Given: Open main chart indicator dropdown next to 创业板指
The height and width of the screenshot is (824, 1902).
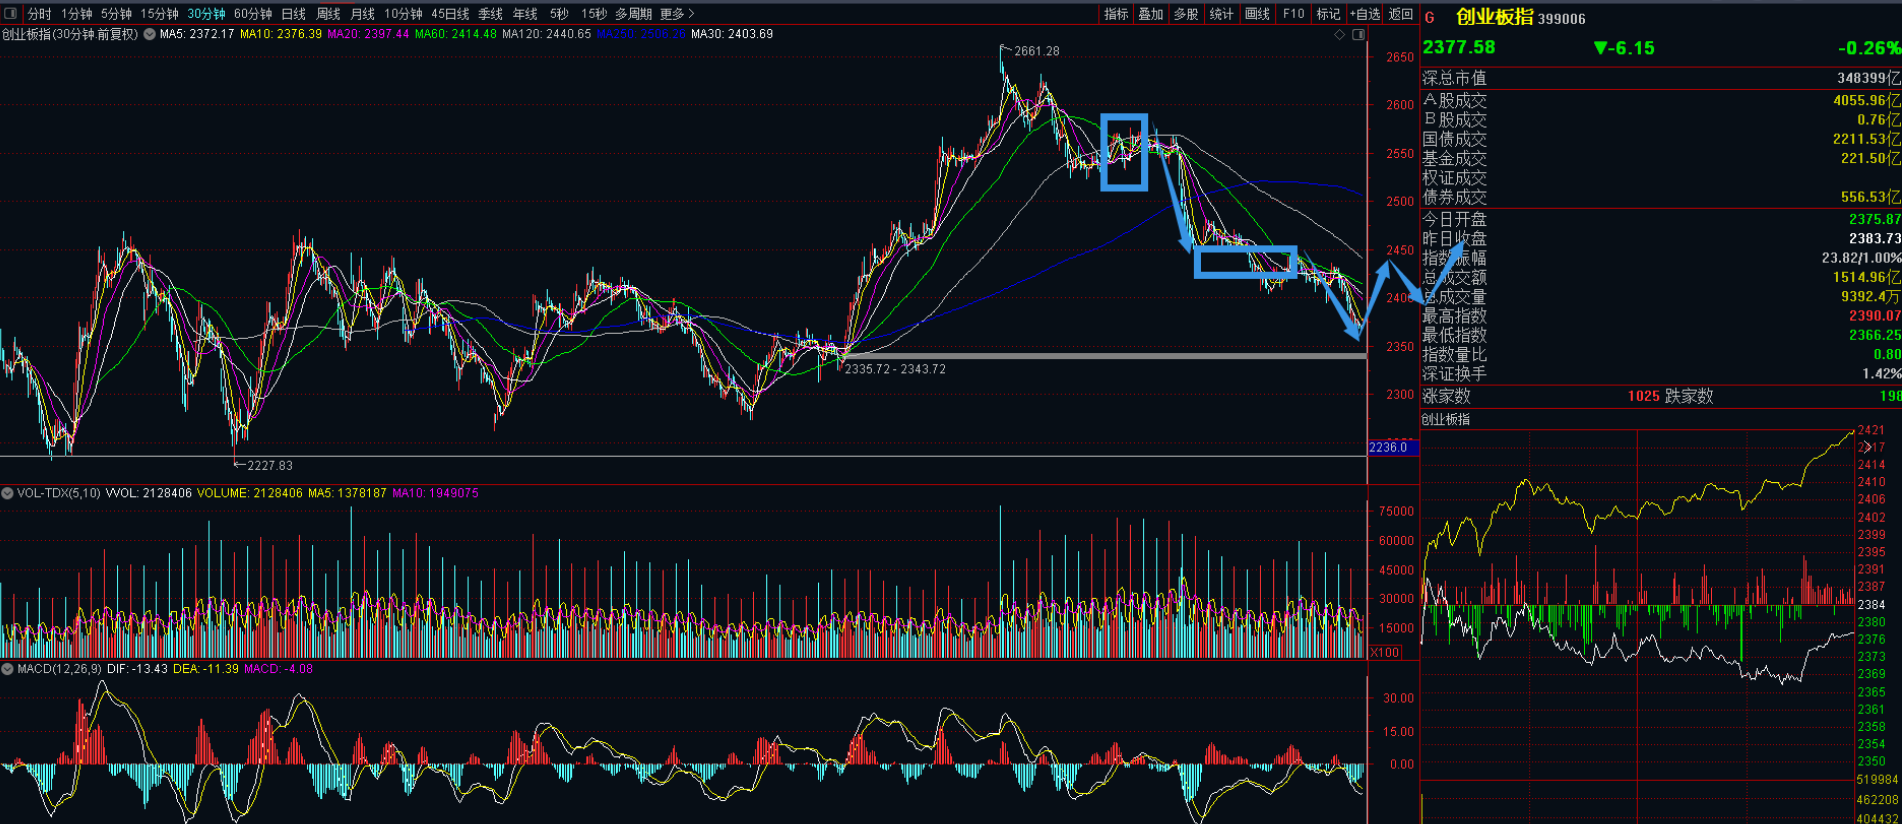Looking at the screenshot, I should coord(149,34).
